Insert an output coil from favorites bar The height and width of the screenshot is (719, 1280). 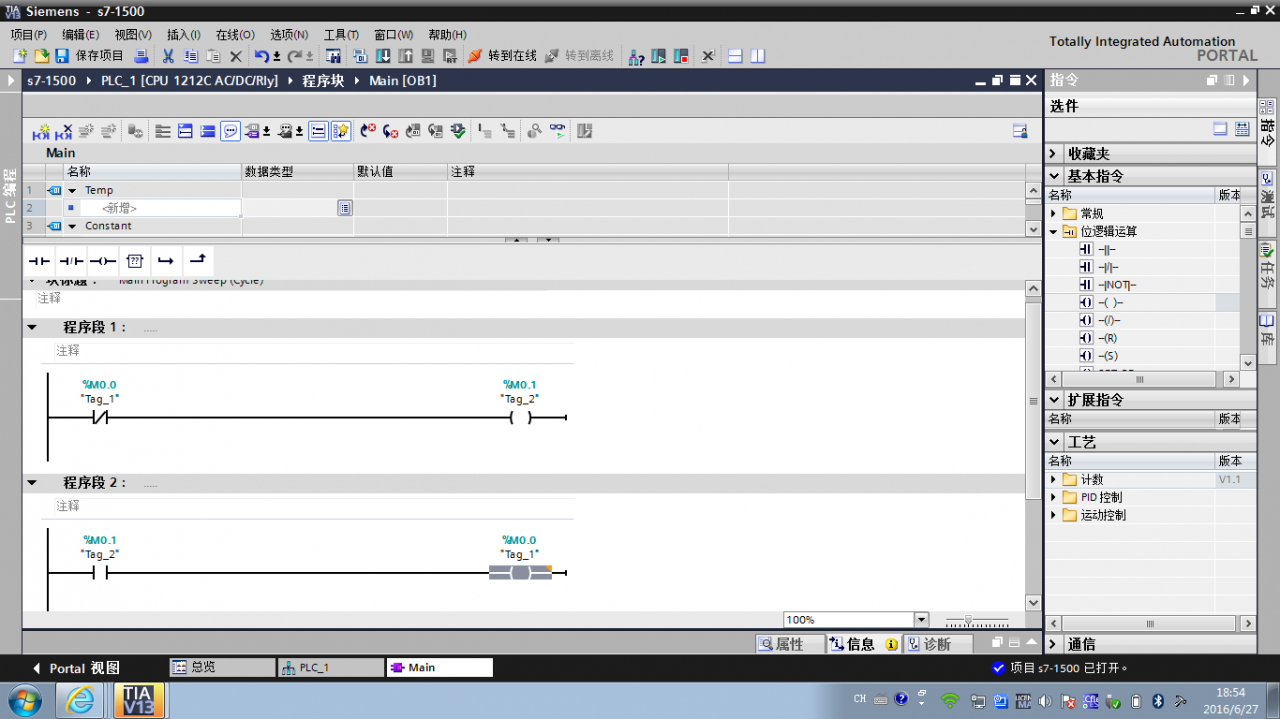[x=103, y=261]
